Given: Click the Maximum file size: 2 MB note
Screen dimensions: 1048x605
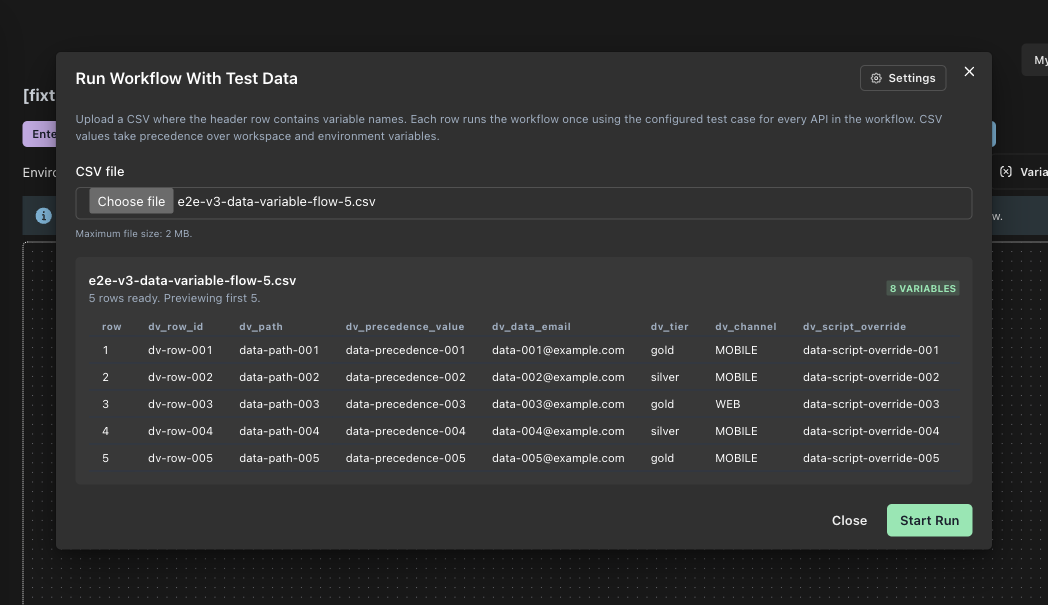Looking at the screenshot, I should click(134, 233).
